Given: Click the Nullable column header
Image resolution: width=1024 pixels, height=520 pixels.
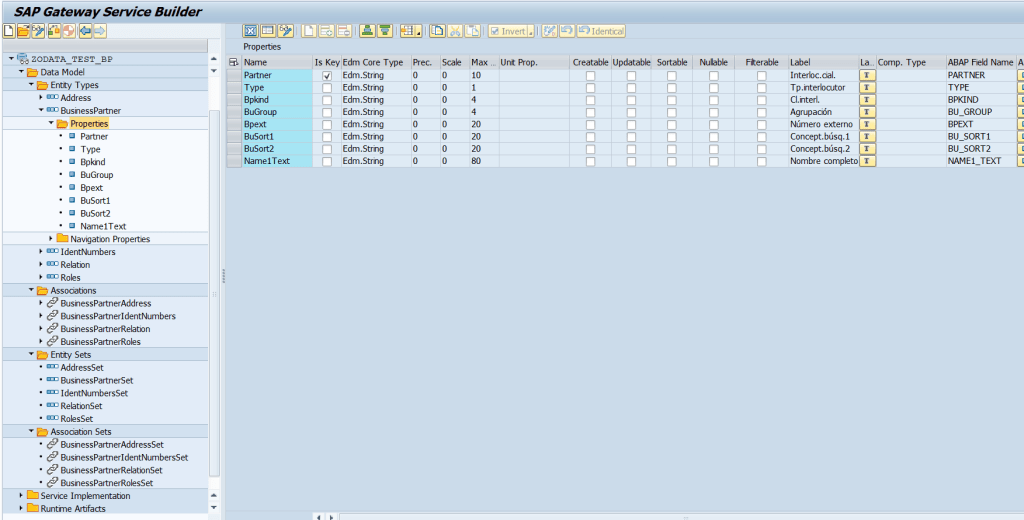Looking at the screenshot, I should point(713,62).
